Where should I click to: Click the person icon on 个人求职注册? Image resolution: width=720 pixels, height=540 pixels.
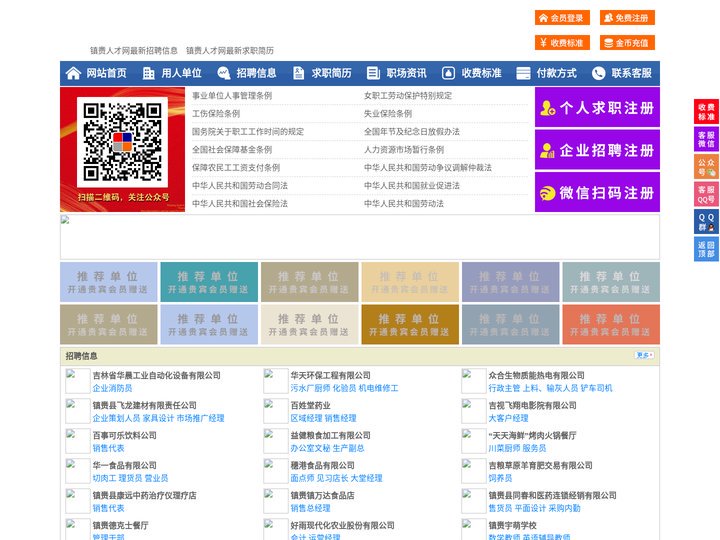[x=547, y=108]
